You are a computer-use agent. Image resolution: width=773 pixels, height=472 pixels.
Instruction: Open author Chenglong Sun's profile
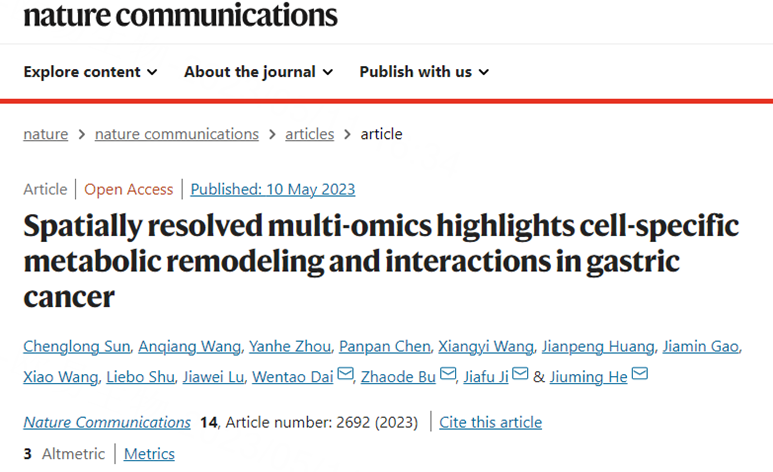coord(76,347)
